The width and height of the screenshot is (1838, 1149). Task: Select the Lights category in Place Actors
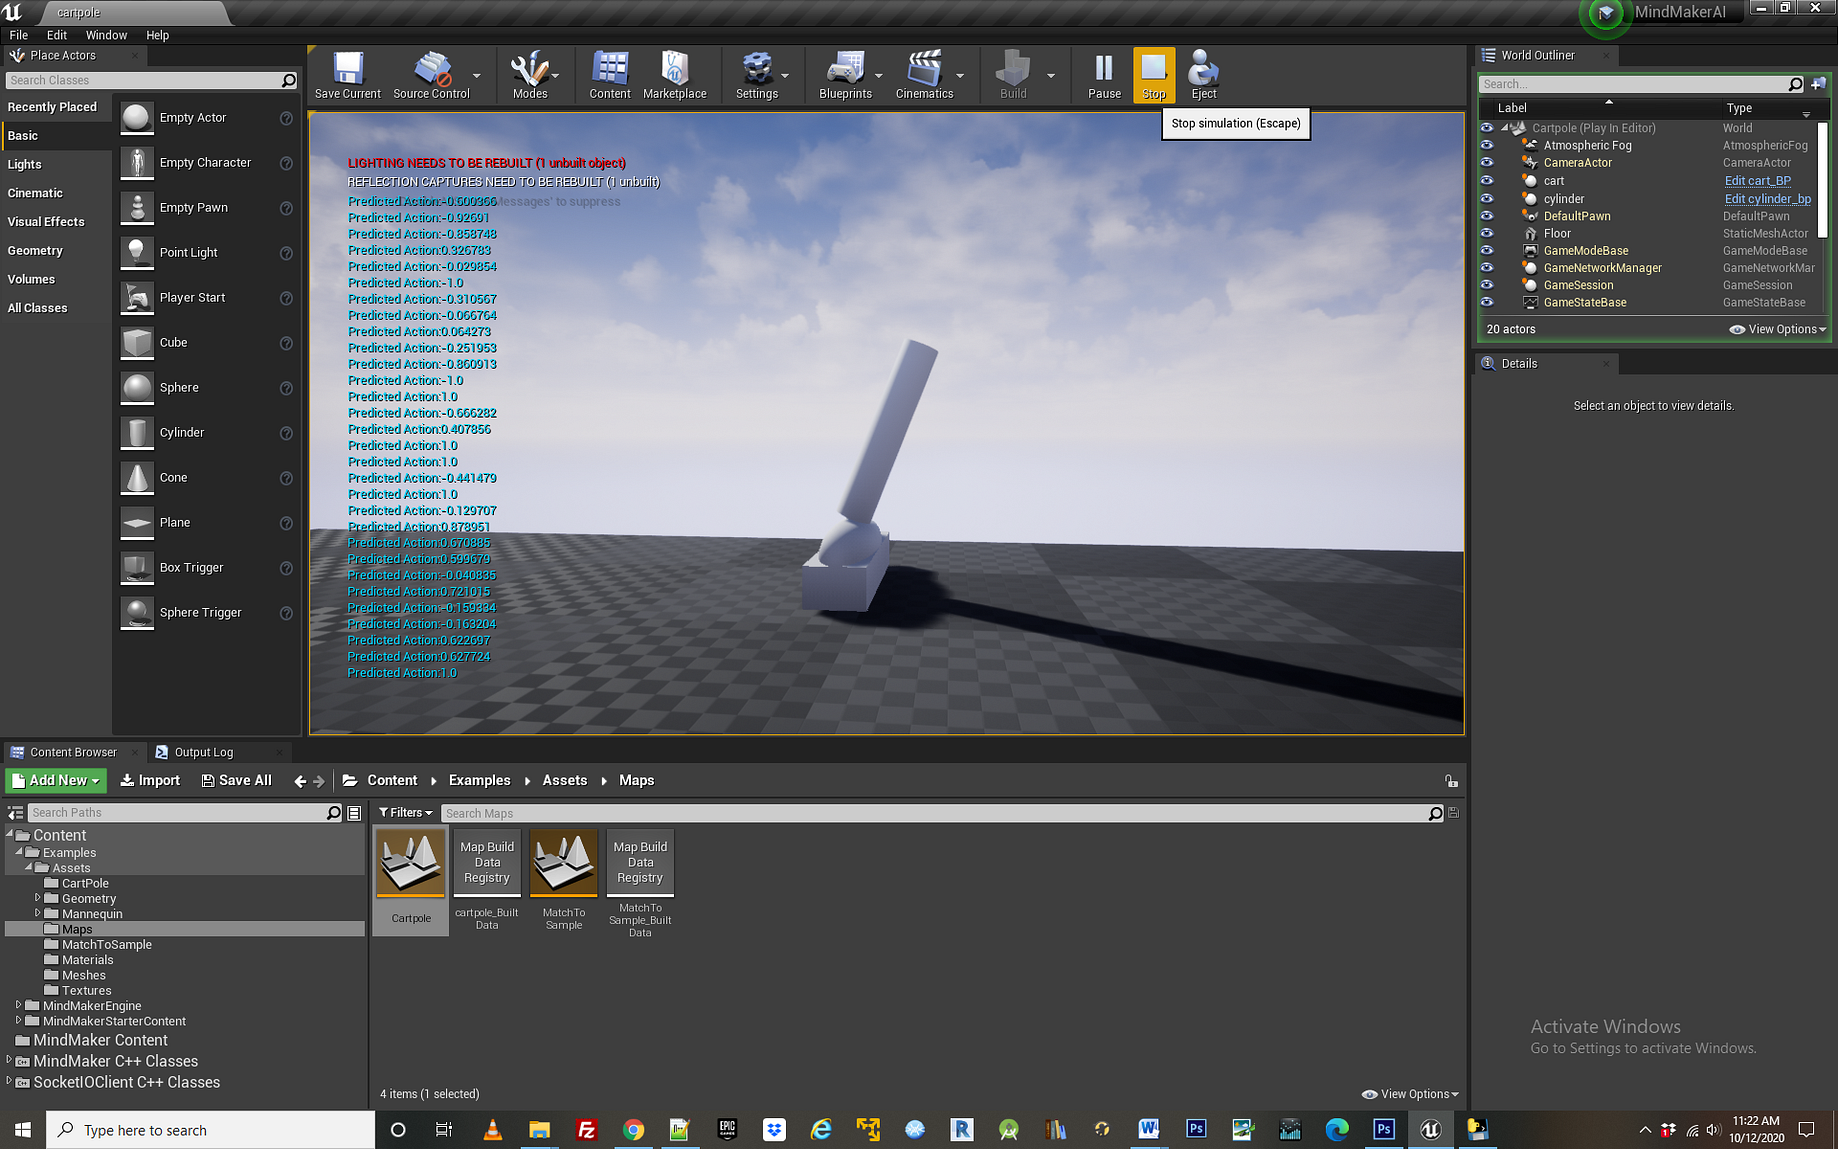coord(25,164)
